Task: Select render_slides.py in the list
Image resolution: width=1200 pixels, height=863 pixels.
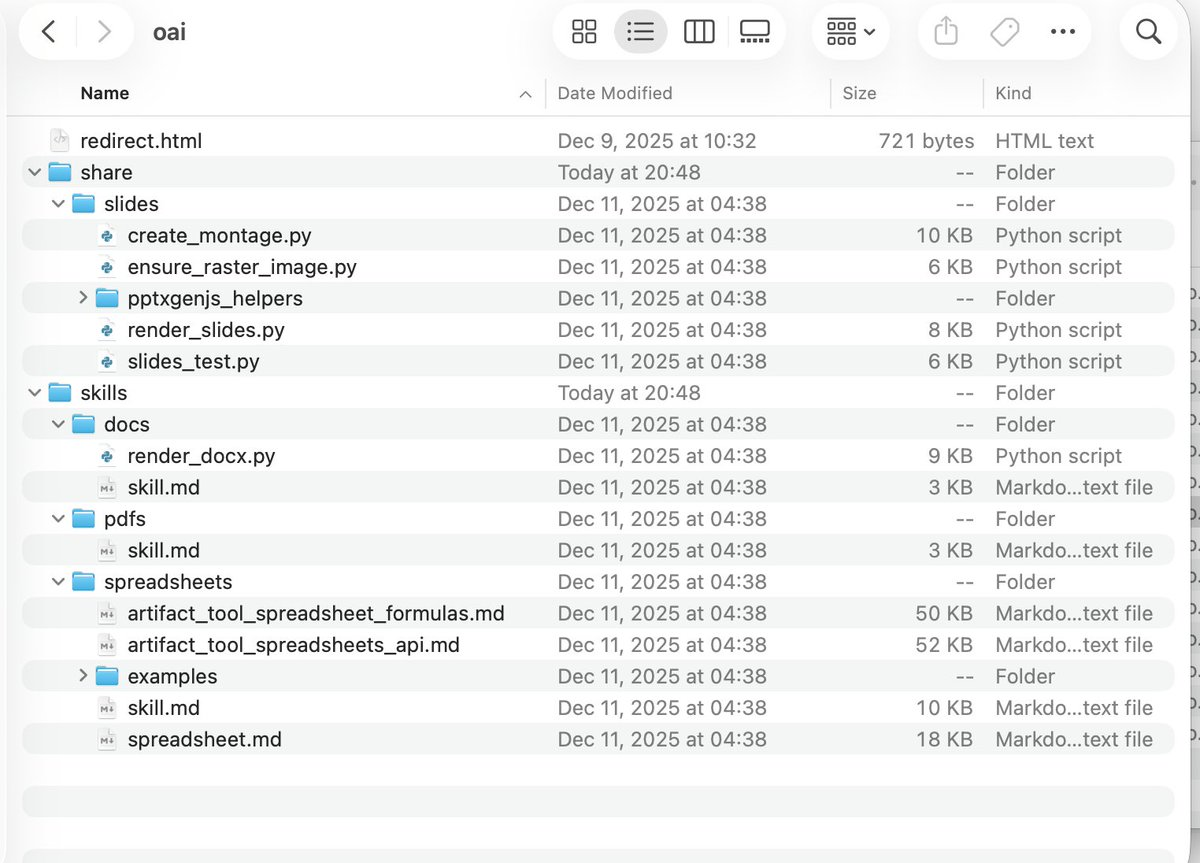Action: (206, 330)
